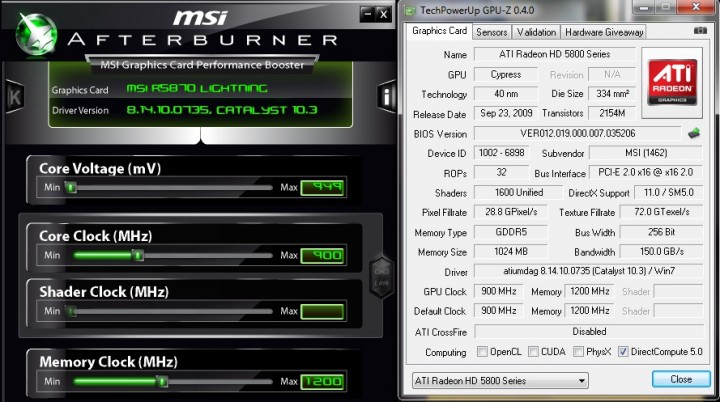Click the Afterburner Graphics Card name text
Image resolution: width=720 pixels, height=402 pixels.
(x=197, y=88)
